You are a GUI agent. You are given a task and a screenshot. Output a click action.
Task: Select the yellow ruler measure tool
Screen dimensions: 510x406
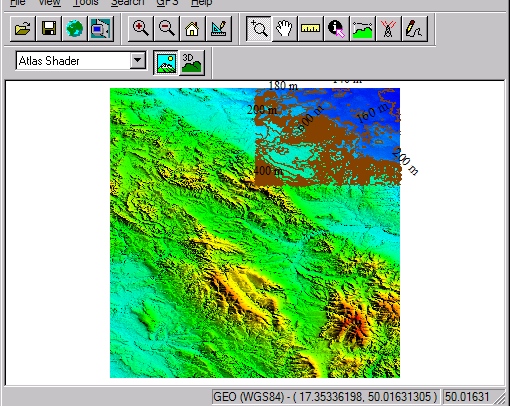pos(310,29)
